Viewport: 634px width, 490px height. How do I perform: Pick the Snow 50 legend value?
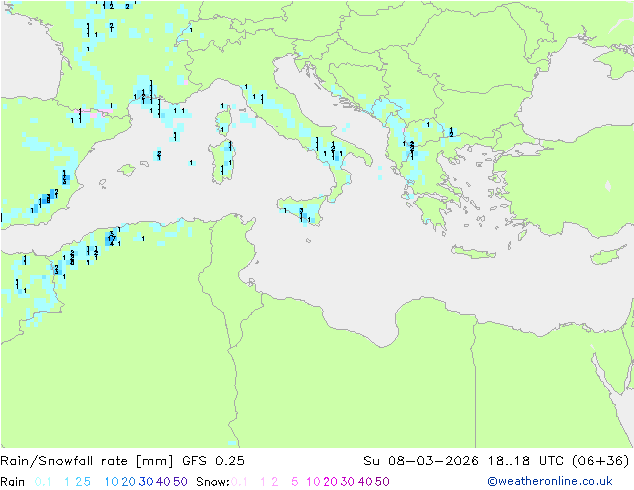coord(383,482)
